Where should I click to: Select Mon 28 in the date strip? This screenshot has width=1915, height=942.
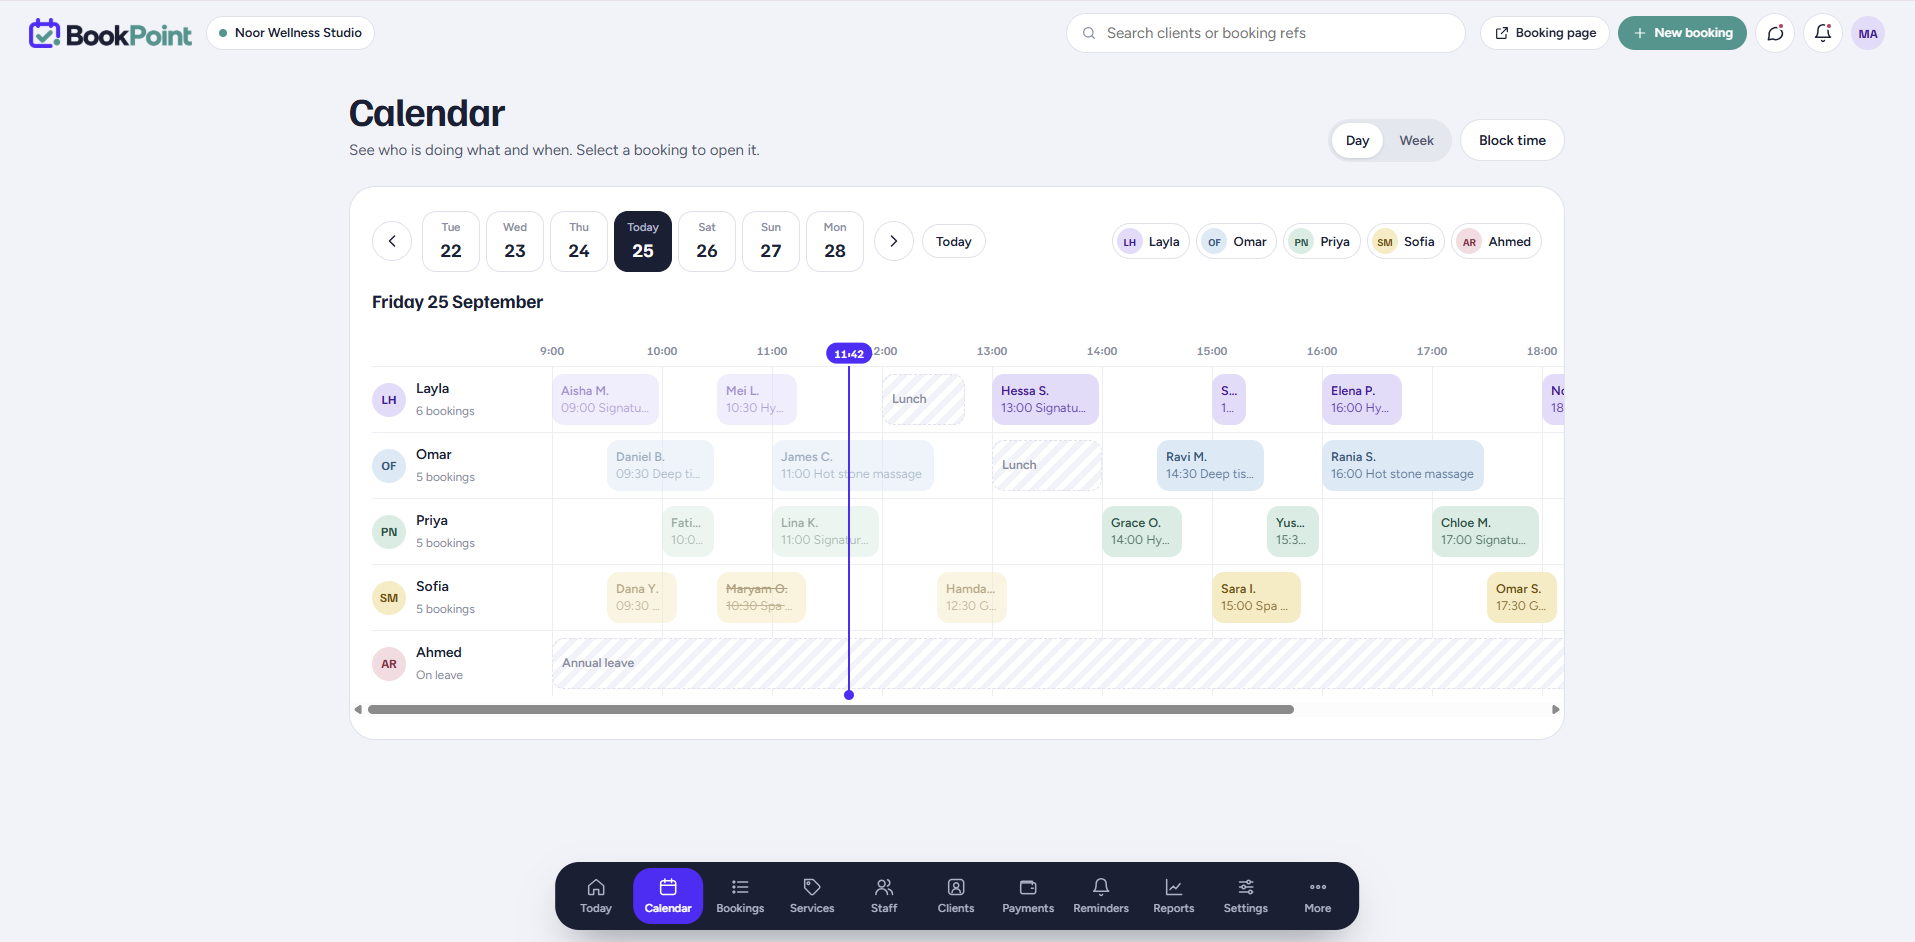[x=835, y=241]
